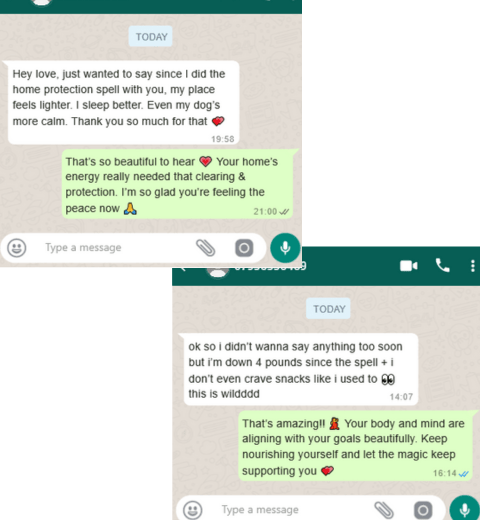This screenshot has width=480, height=520.
Task: Attach file with top chat paperclip
Action: pos(205,248)
